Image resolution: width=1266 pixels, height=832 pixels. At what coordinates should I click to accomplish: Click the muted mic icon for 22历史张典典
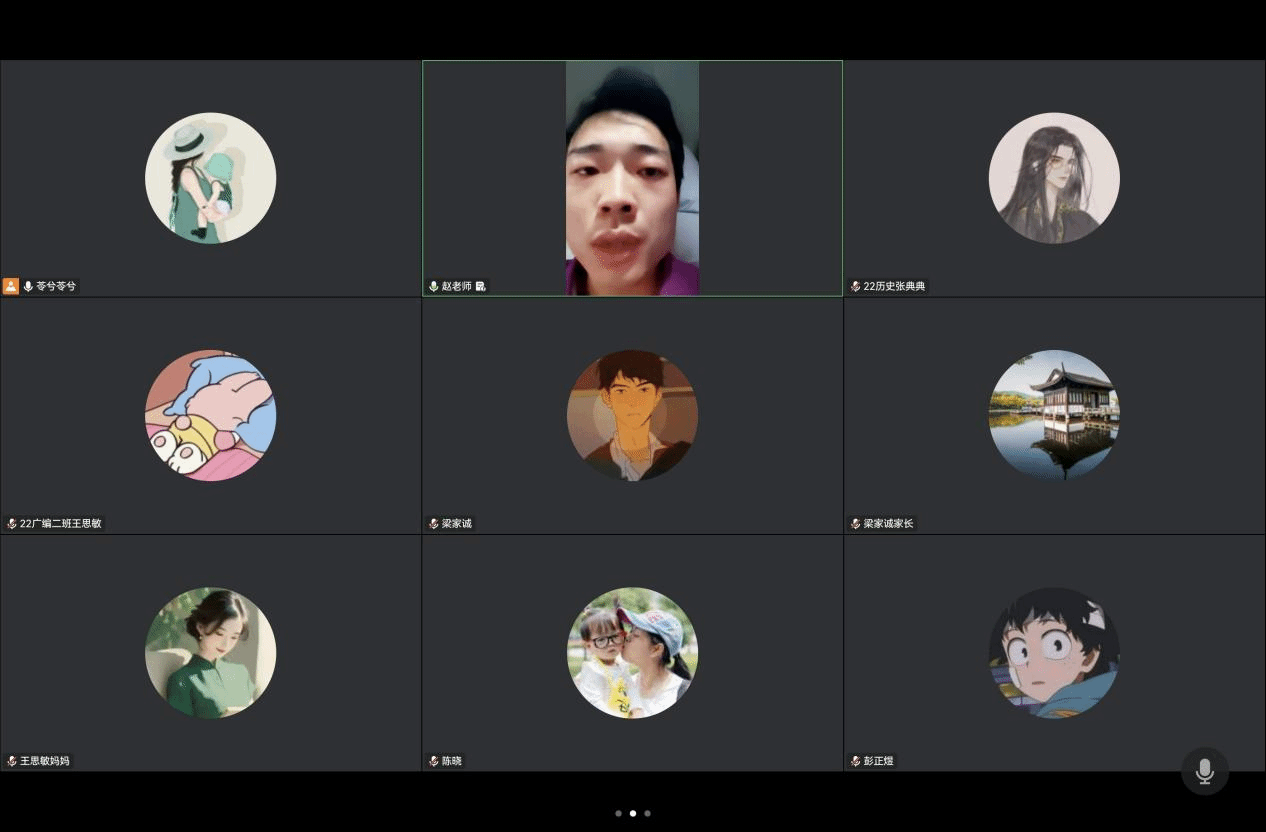(x=856, y=286)
